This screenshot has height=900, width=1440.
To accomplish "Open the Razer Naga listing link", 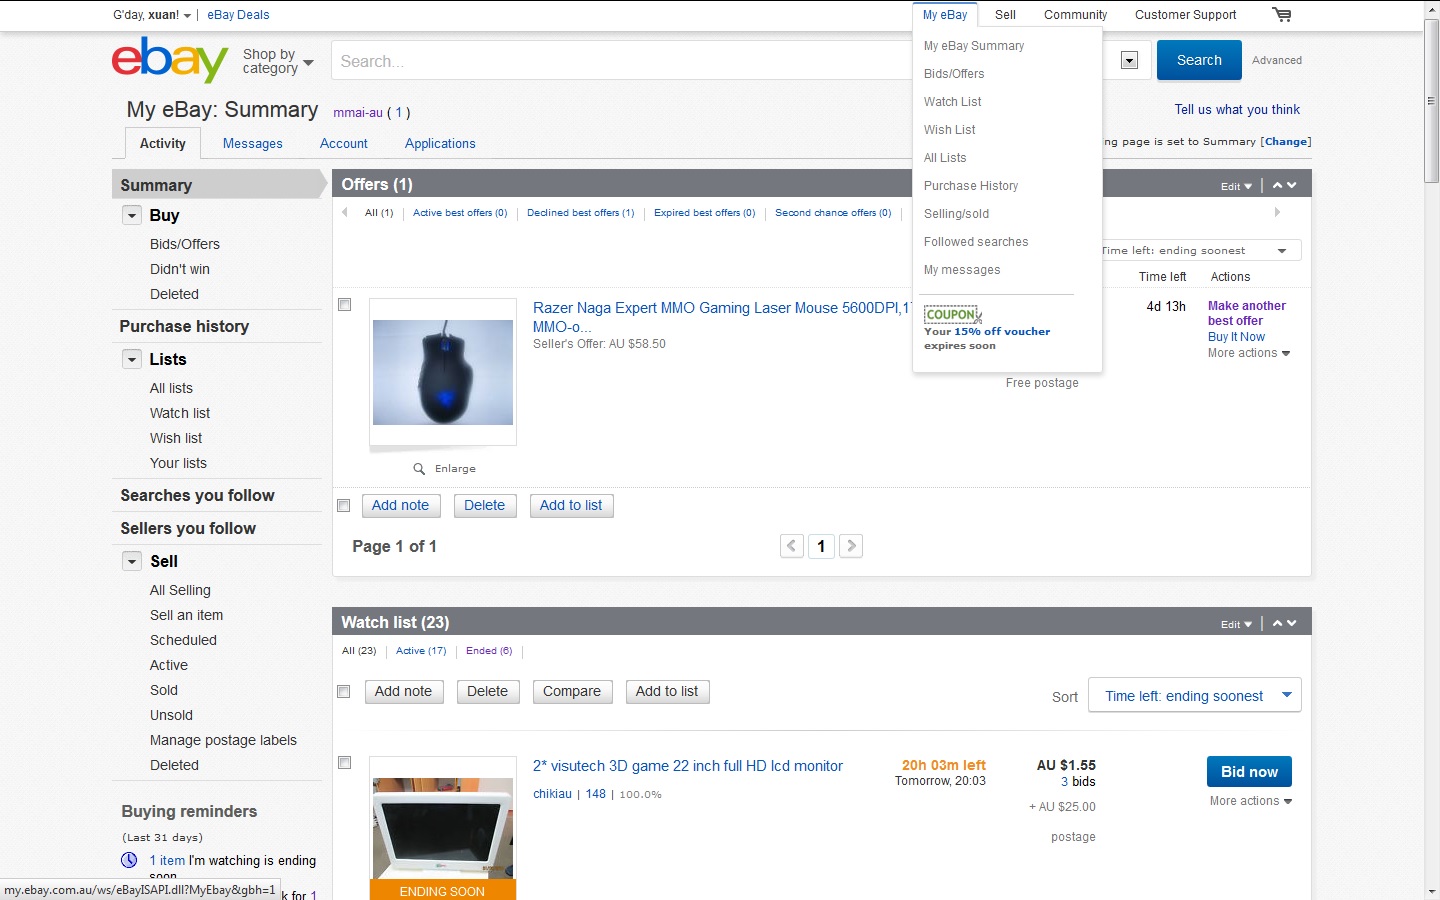I will (721, 308).
